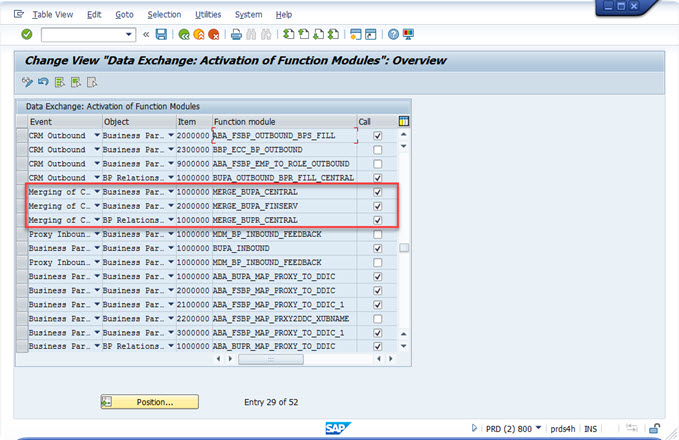Expand the status bar triangle before PRD

474,428
